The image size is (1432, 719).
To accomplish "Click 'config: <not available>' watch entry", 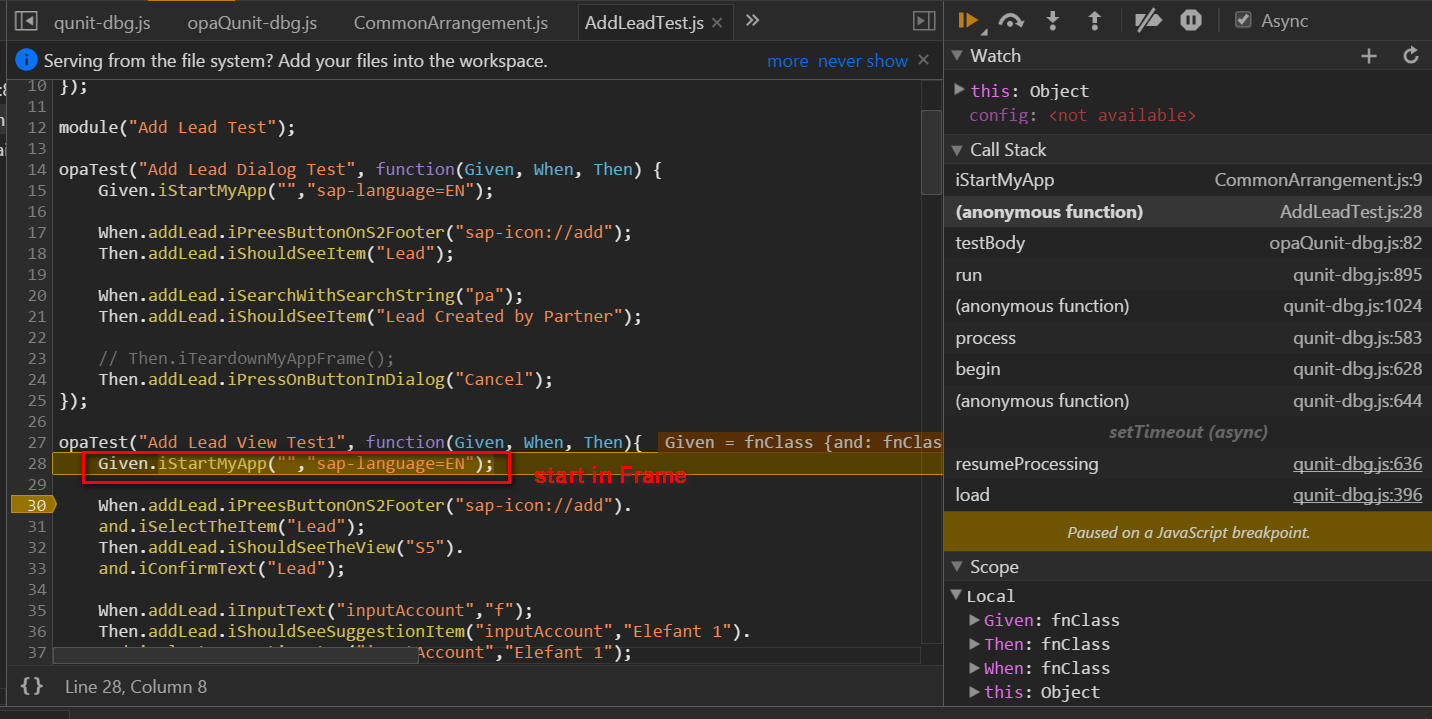I will [1082, 115].
